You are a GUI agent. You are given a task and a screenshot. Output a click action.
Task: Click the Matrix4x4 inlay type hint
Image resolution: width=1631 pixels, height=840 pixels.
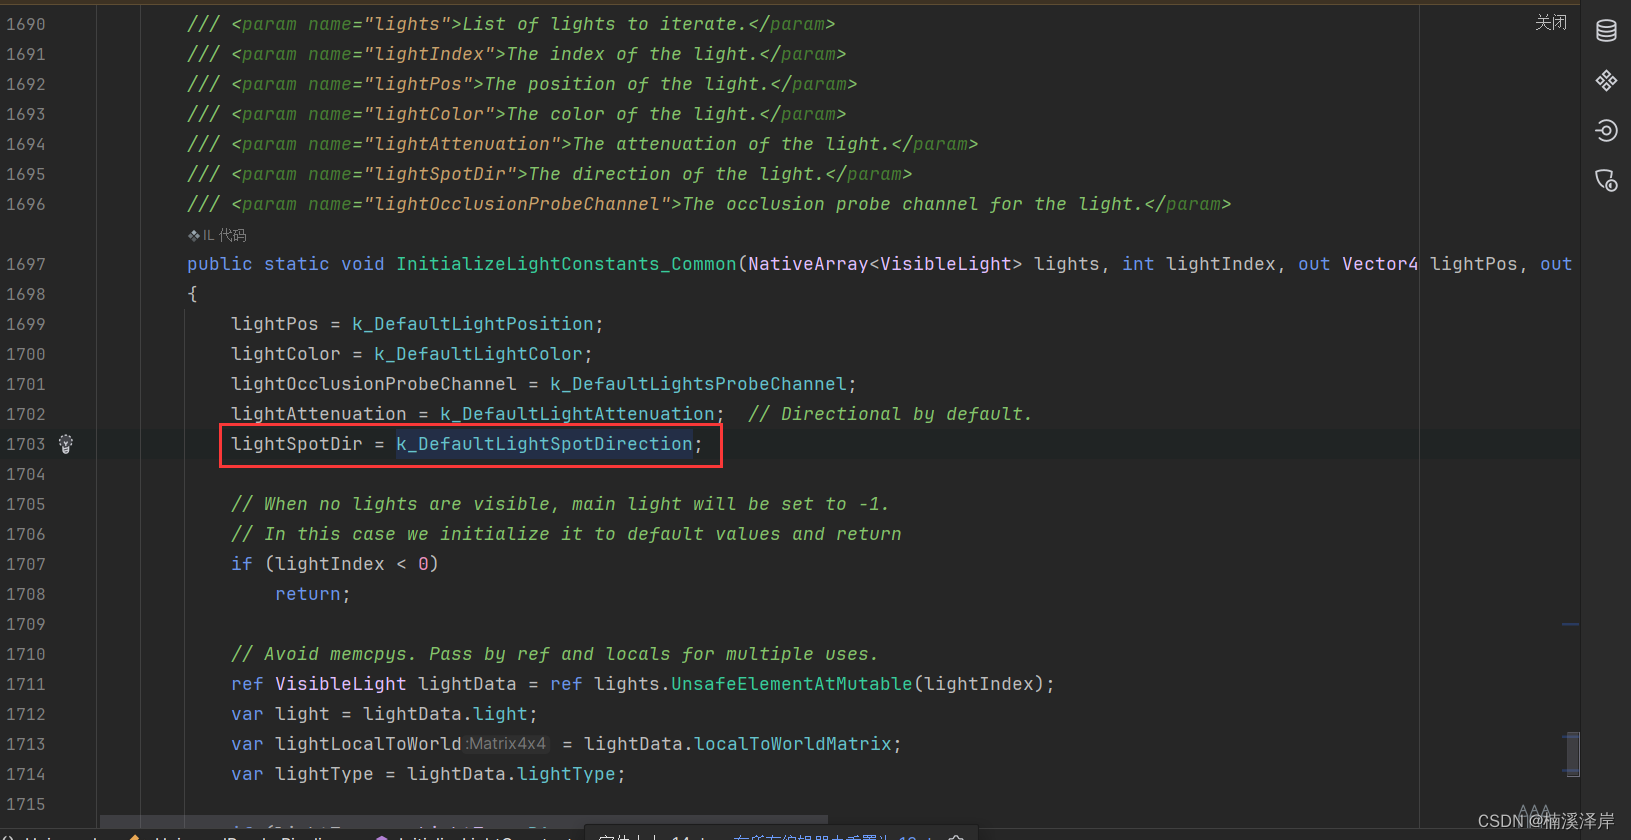(506, 744)
